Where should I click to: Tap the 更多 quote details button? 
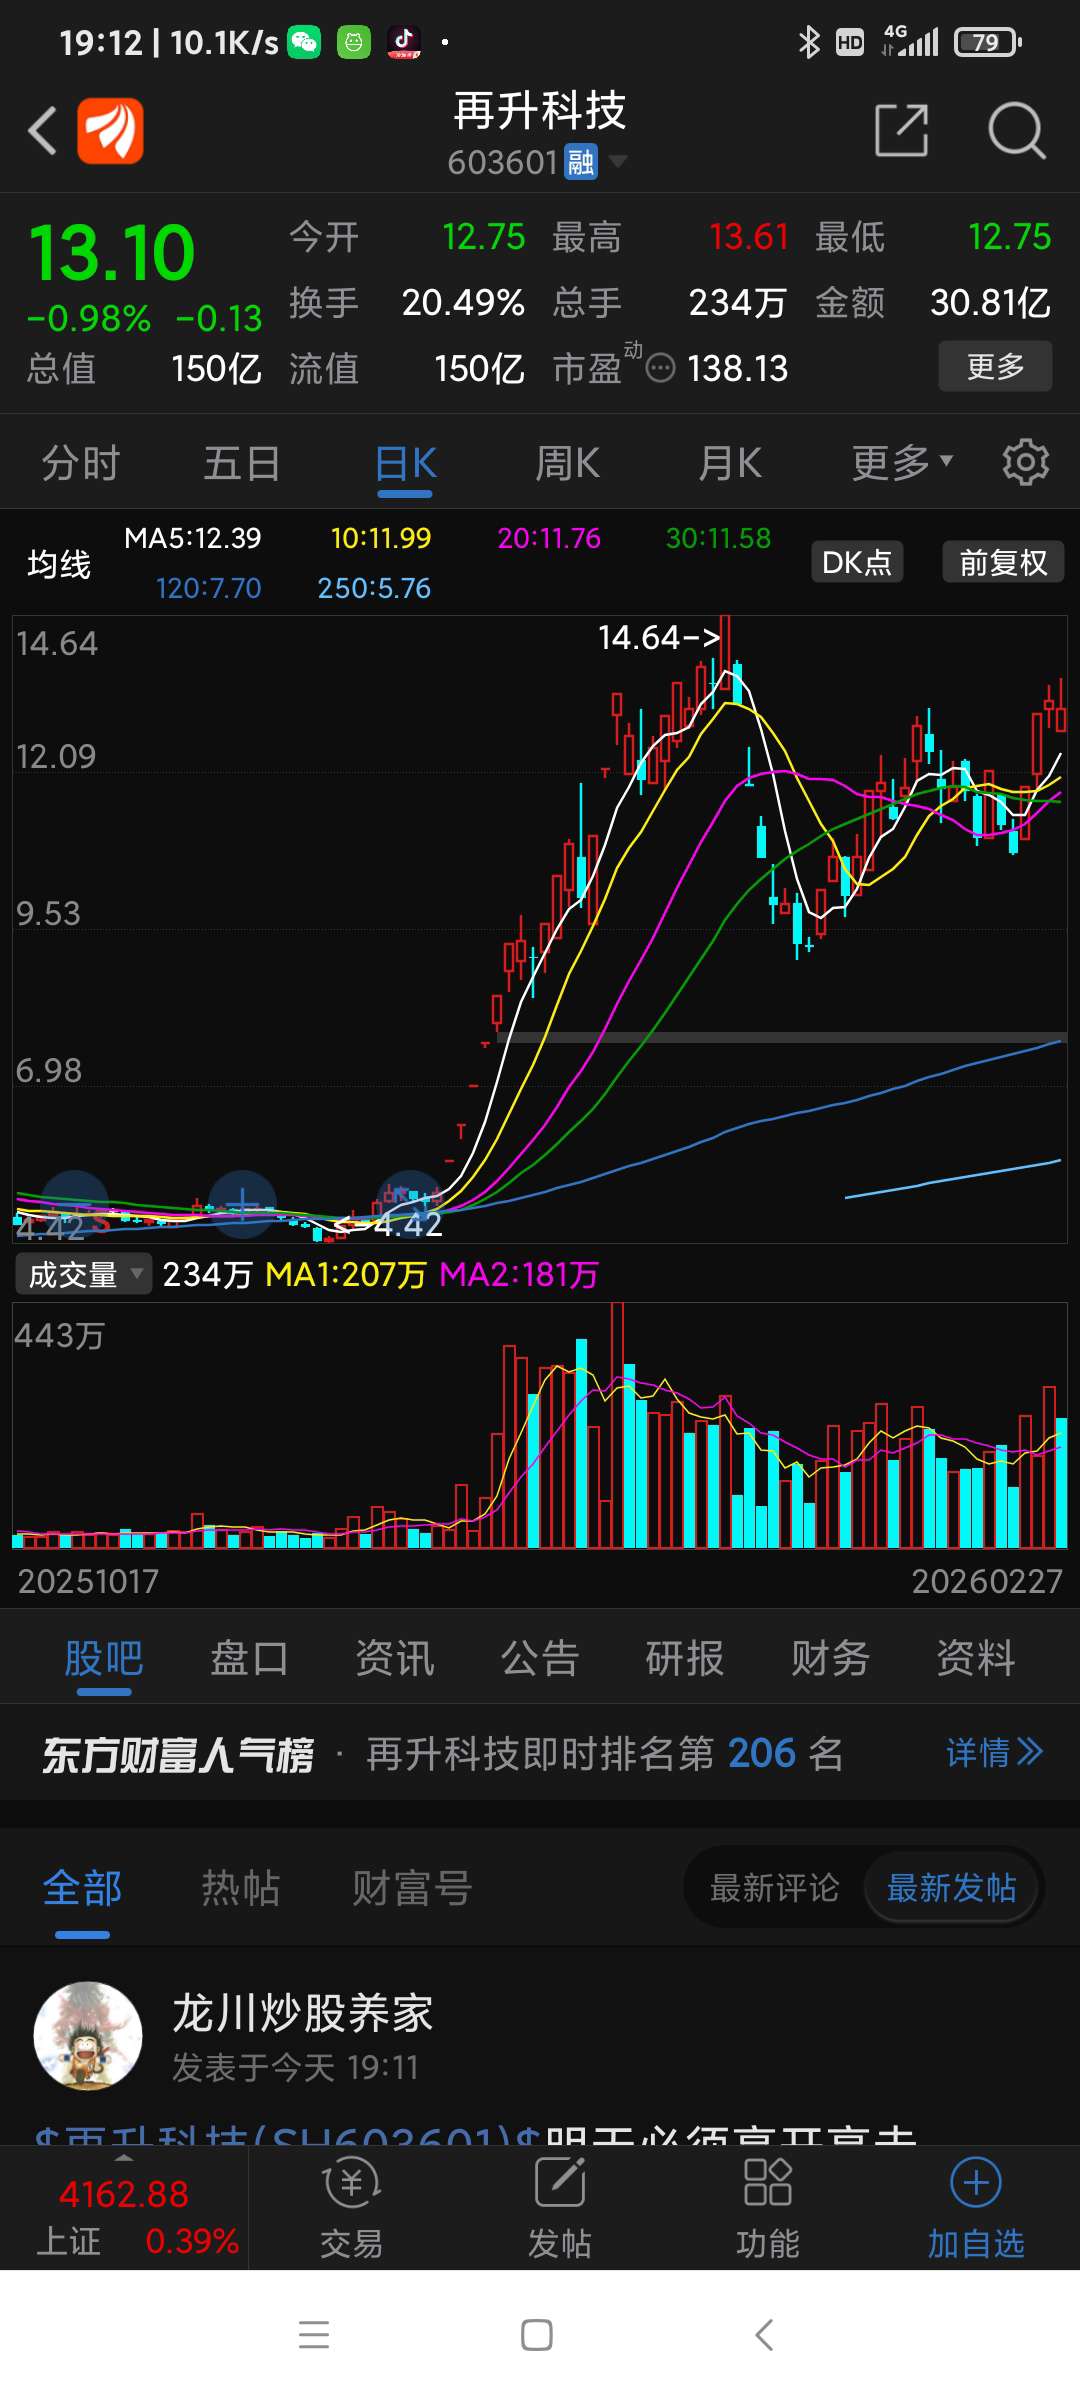(995, 367)
